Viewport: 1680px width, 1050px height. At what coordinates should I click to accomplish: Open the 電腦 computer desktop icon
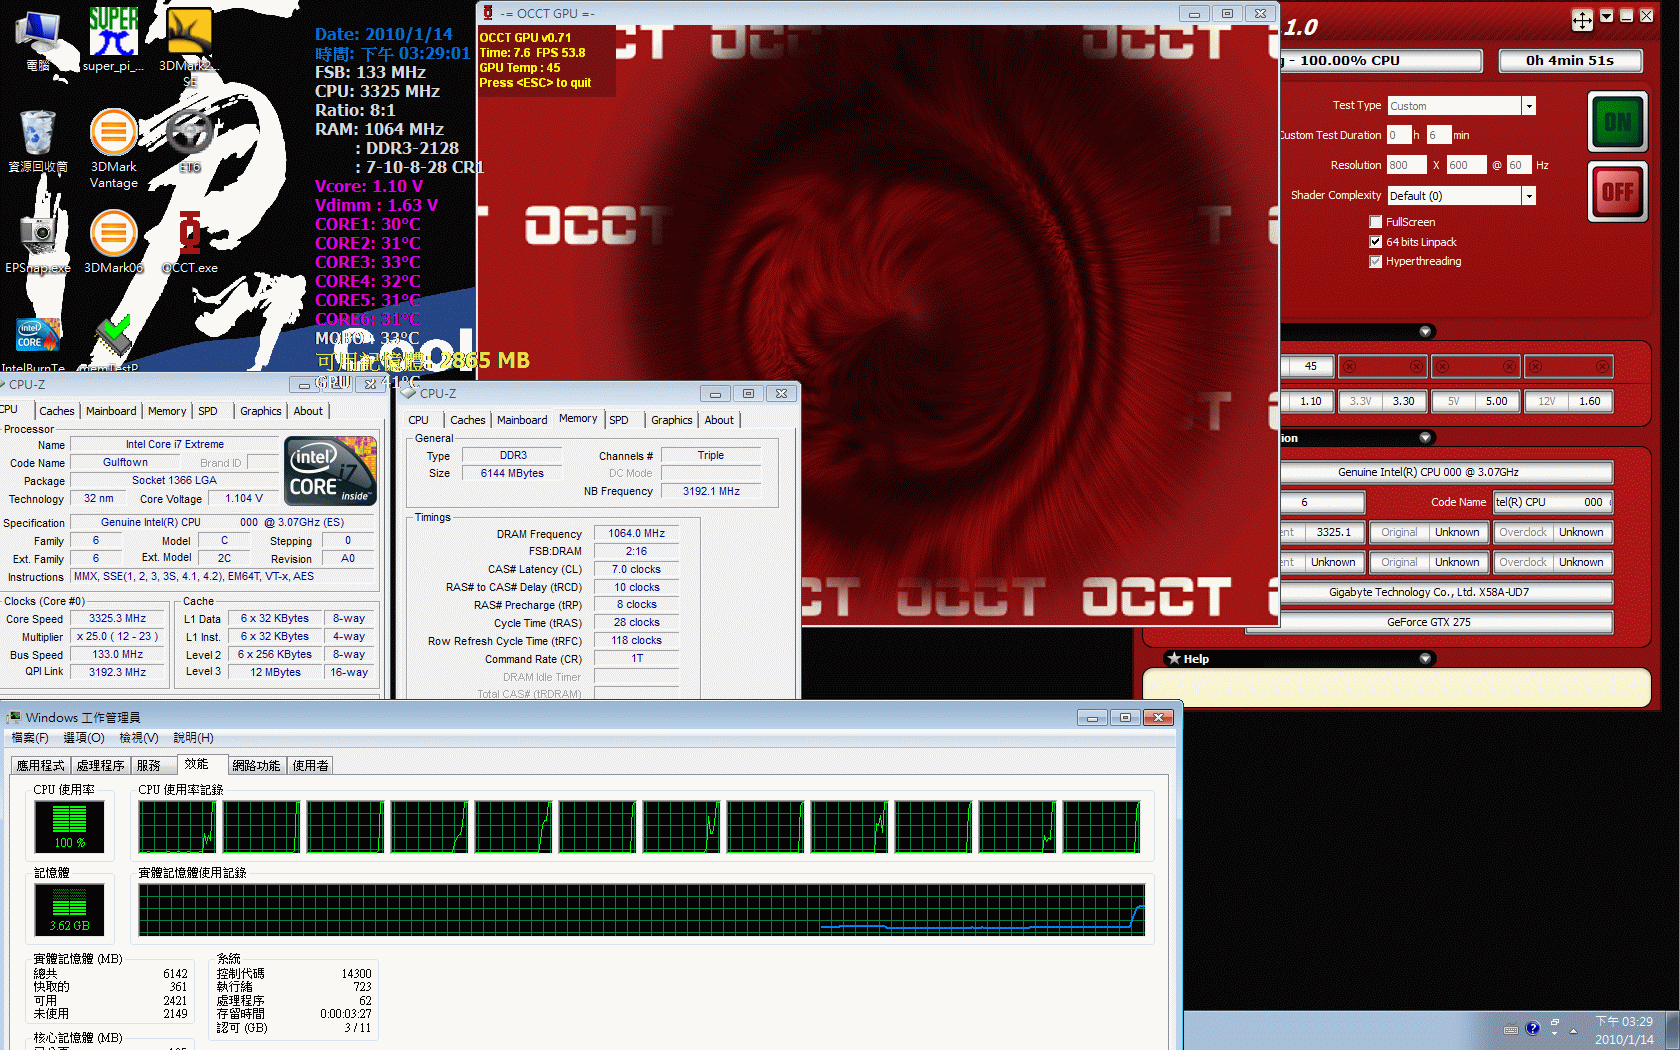[38, 40]
